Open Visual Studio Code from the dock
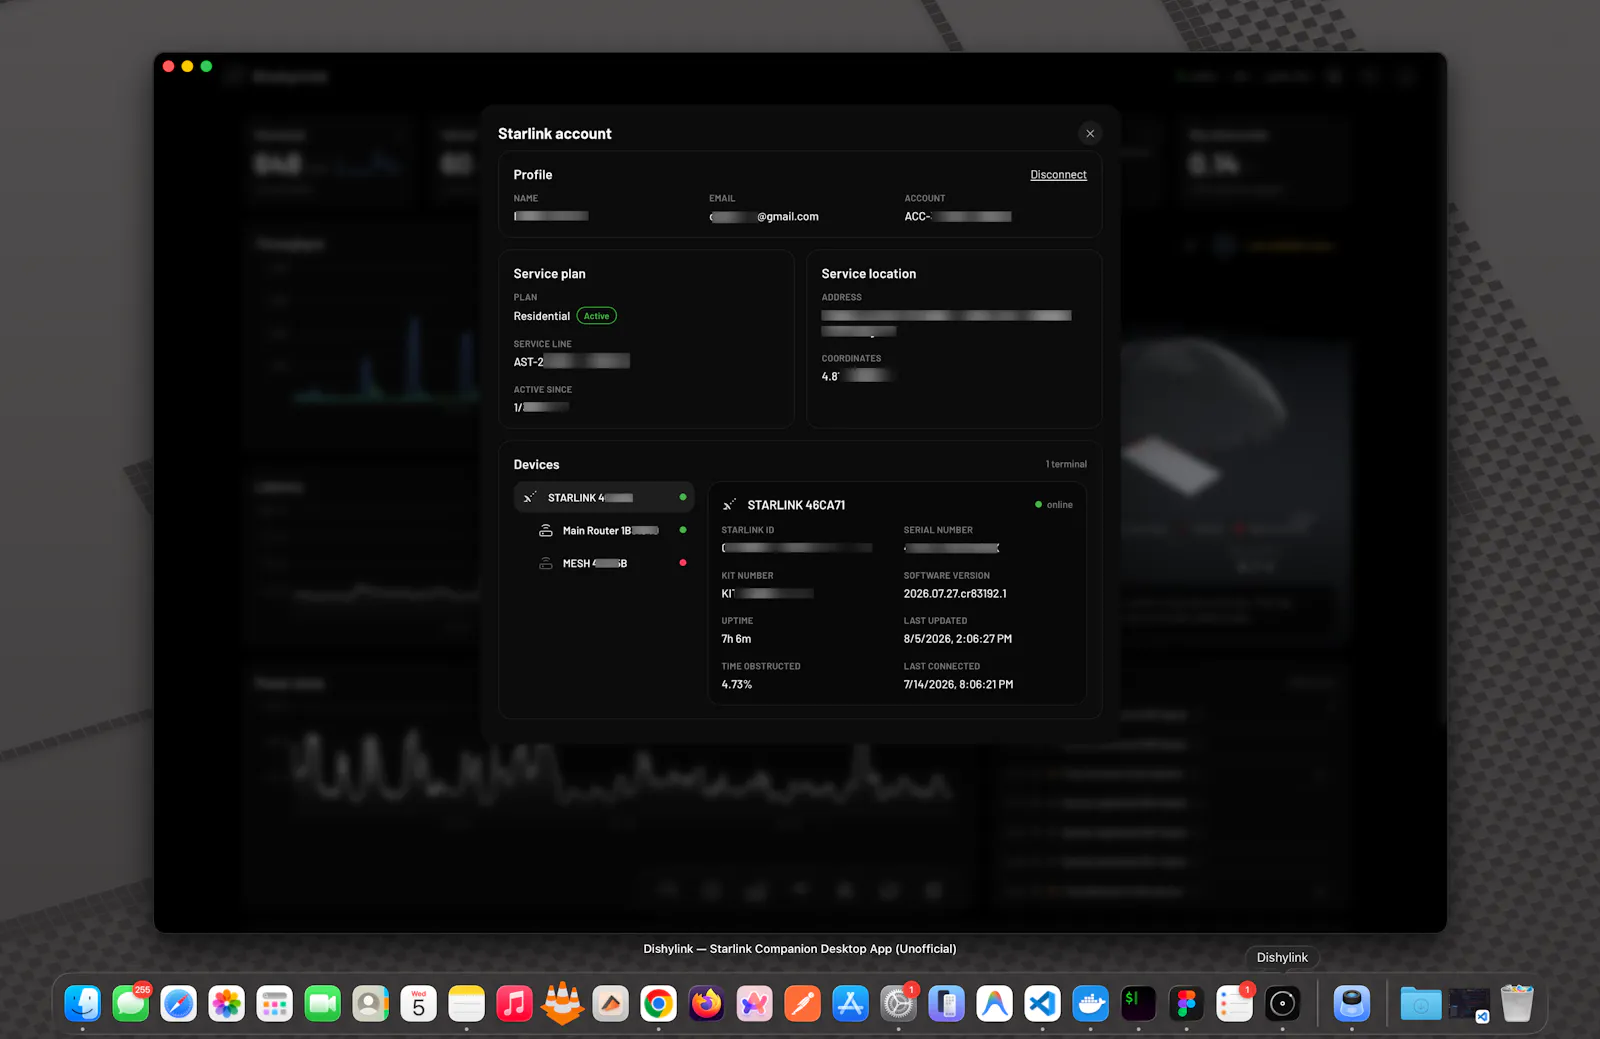Viewport: 1600px width, 1039px height. (1042, 1003)
